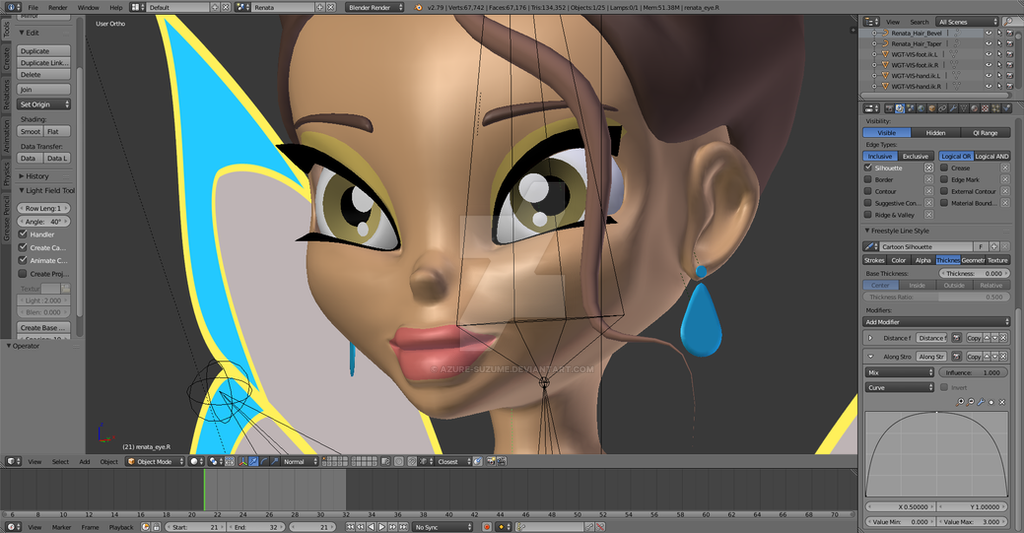Click the record auto-keyframe red button

click(x=487, y=526)
